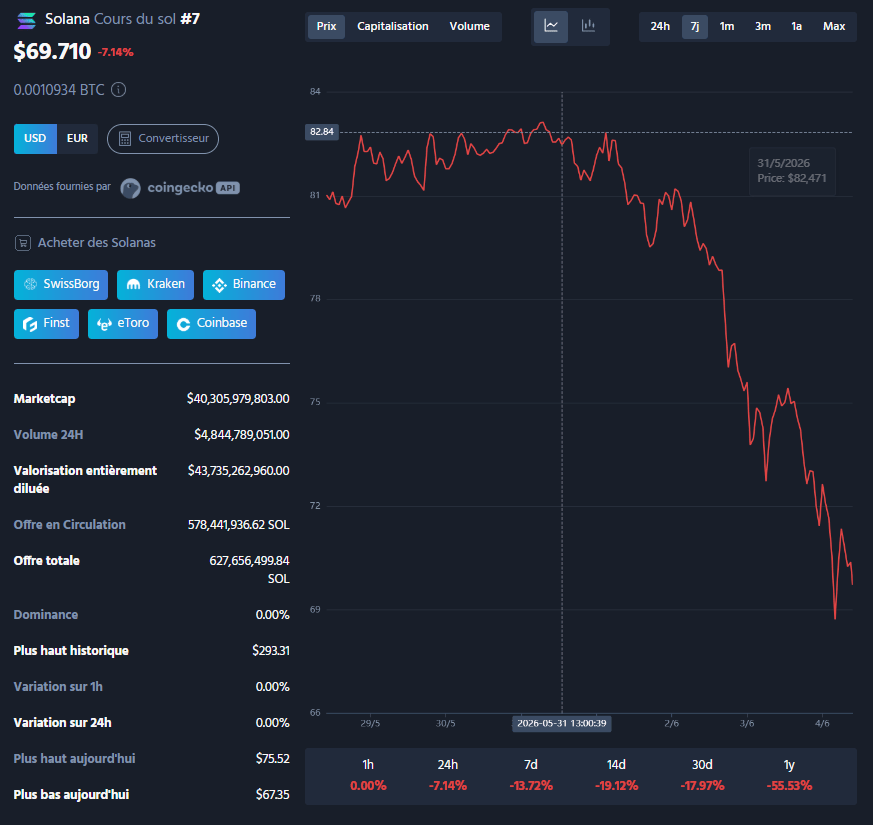Click the 82.84 price marker on axis

point(322,132)
